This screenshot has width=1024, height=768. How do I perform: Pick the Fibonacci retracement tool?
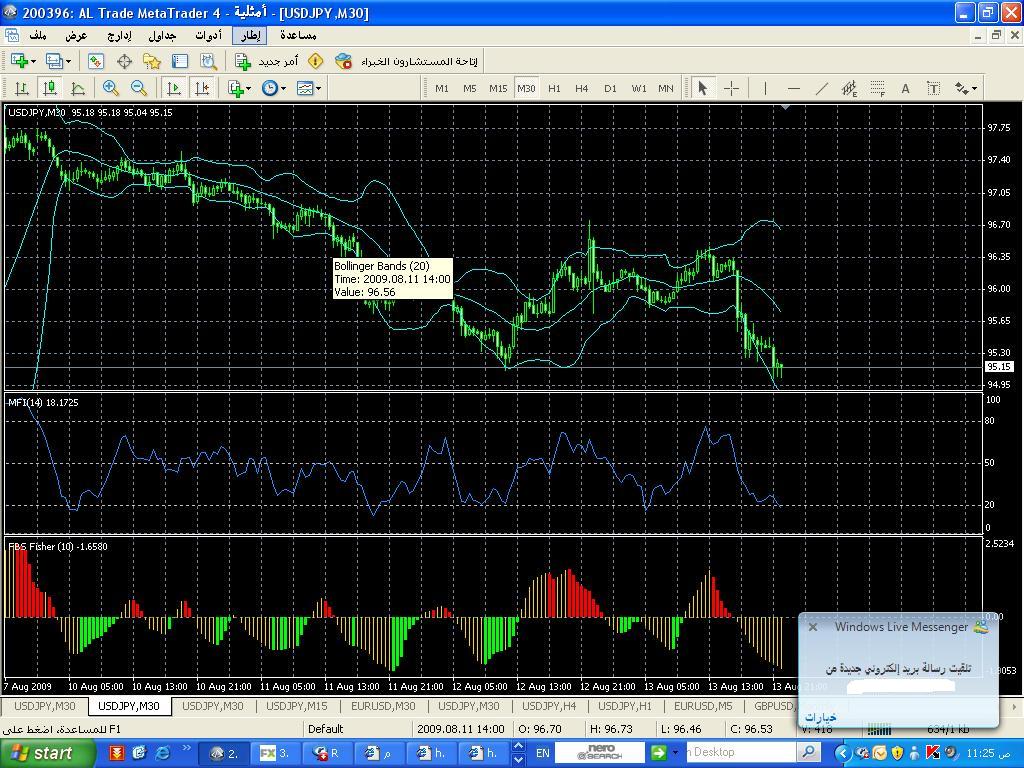click(877, 88)
